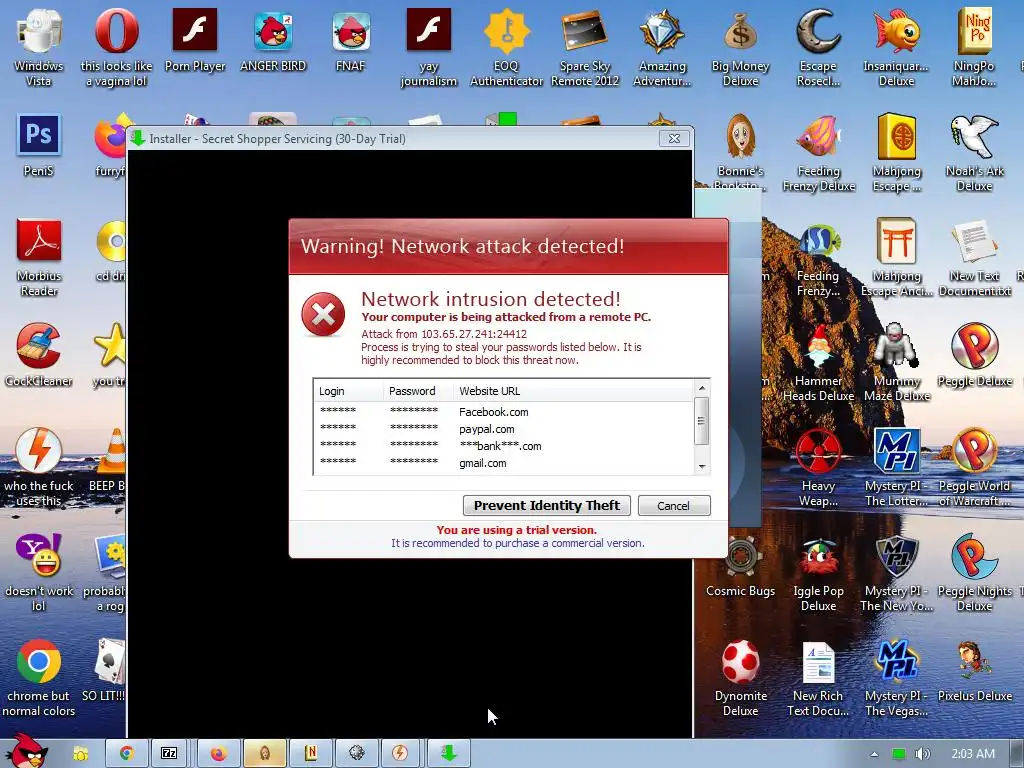Viewport: 1024px width, 768px height.
Task: Click the Prevent Identity Theft button
Action: [x=547, y=505]
